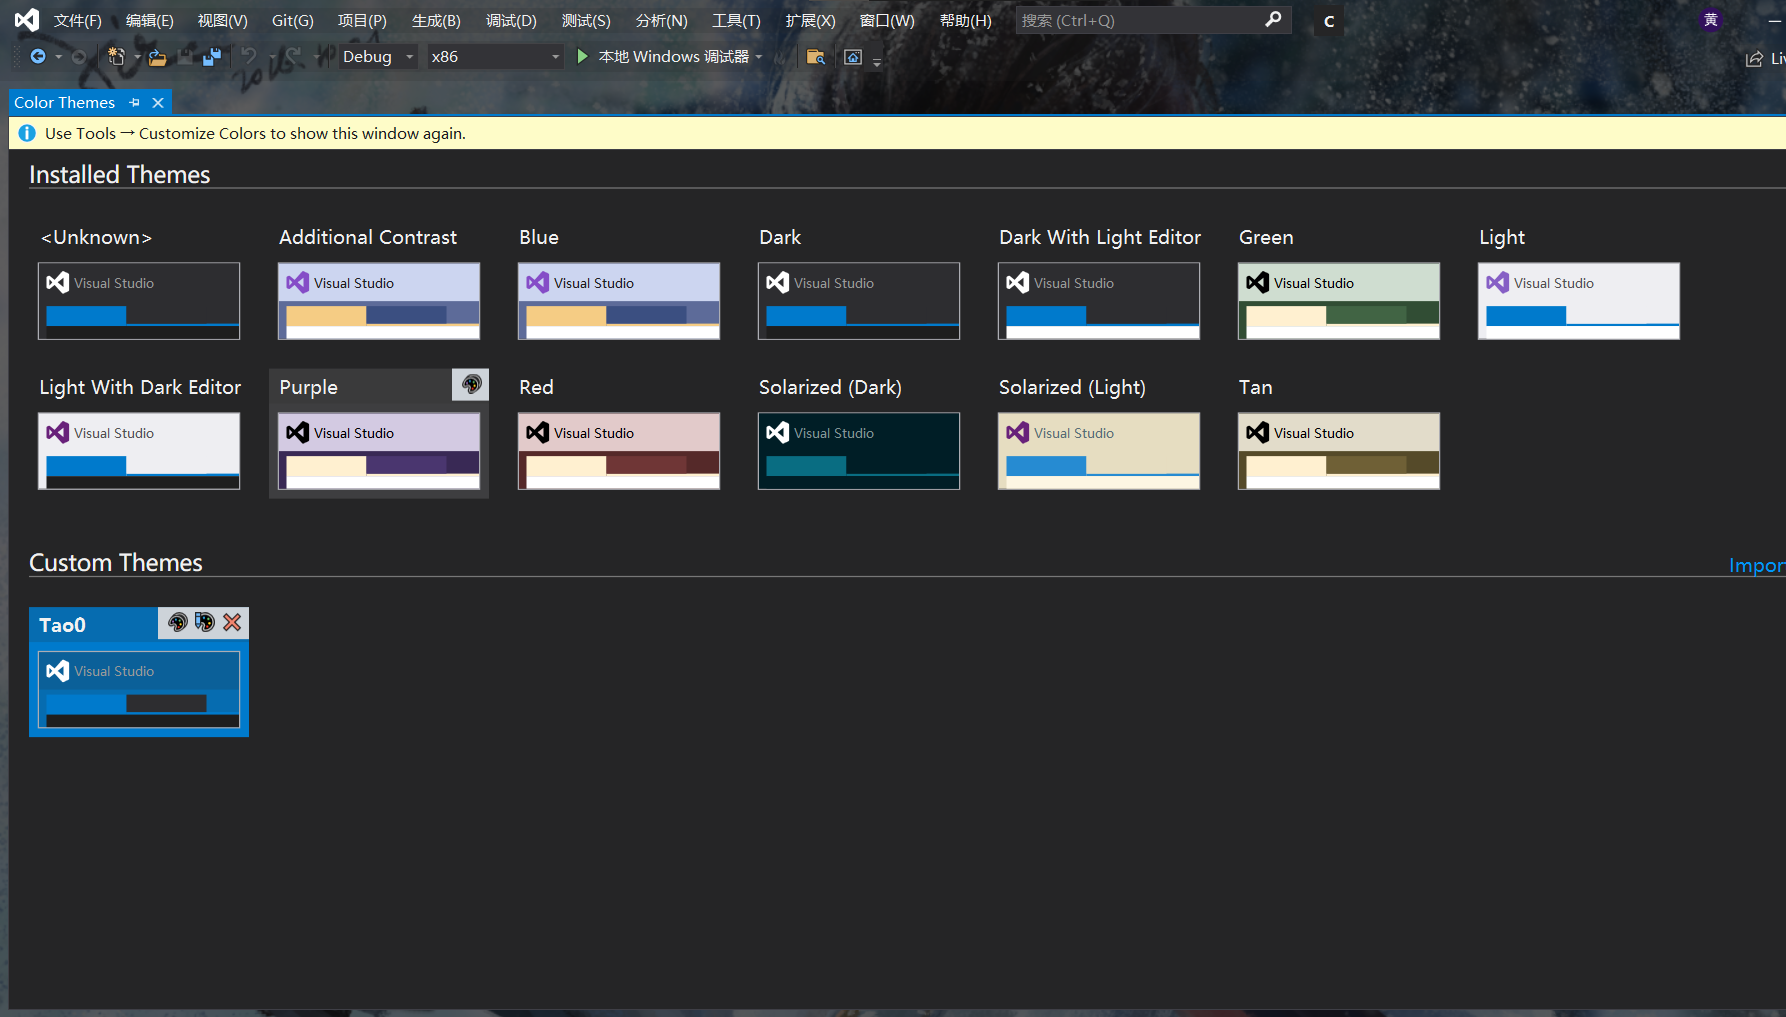Click 本地 Windows 调试器 start button

663,57
